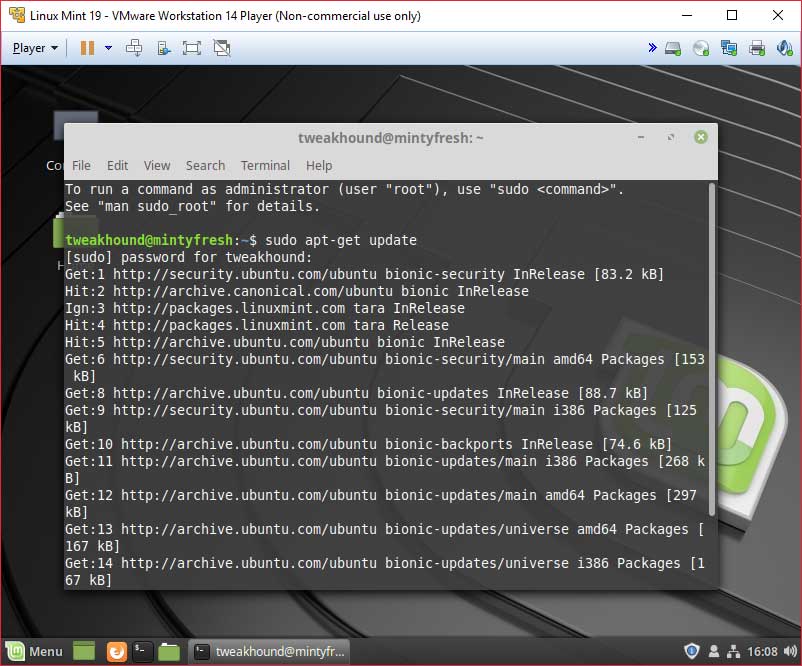Click the network adapter device icon
The height and width of the screenshot is (666, 802).
tap(729, 49)
